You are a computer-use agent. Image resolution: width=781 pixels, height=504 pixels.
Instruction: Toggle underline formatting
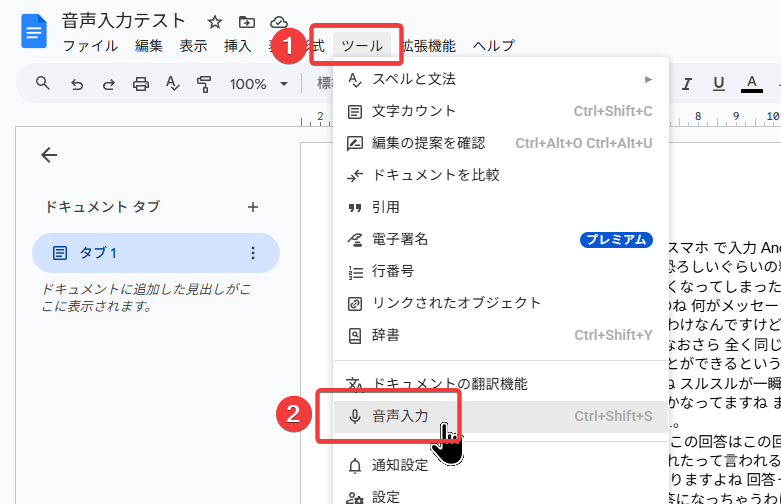pyautogui.click(x=718, y=84)
